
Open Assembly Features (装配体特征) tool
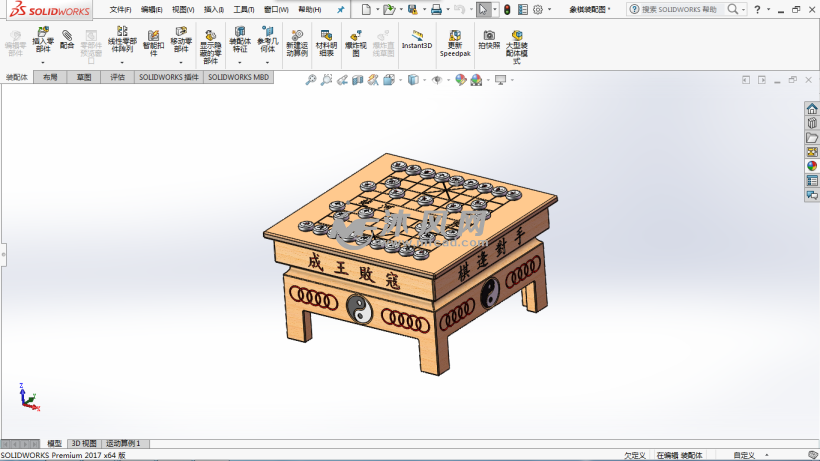pos(240,40)
